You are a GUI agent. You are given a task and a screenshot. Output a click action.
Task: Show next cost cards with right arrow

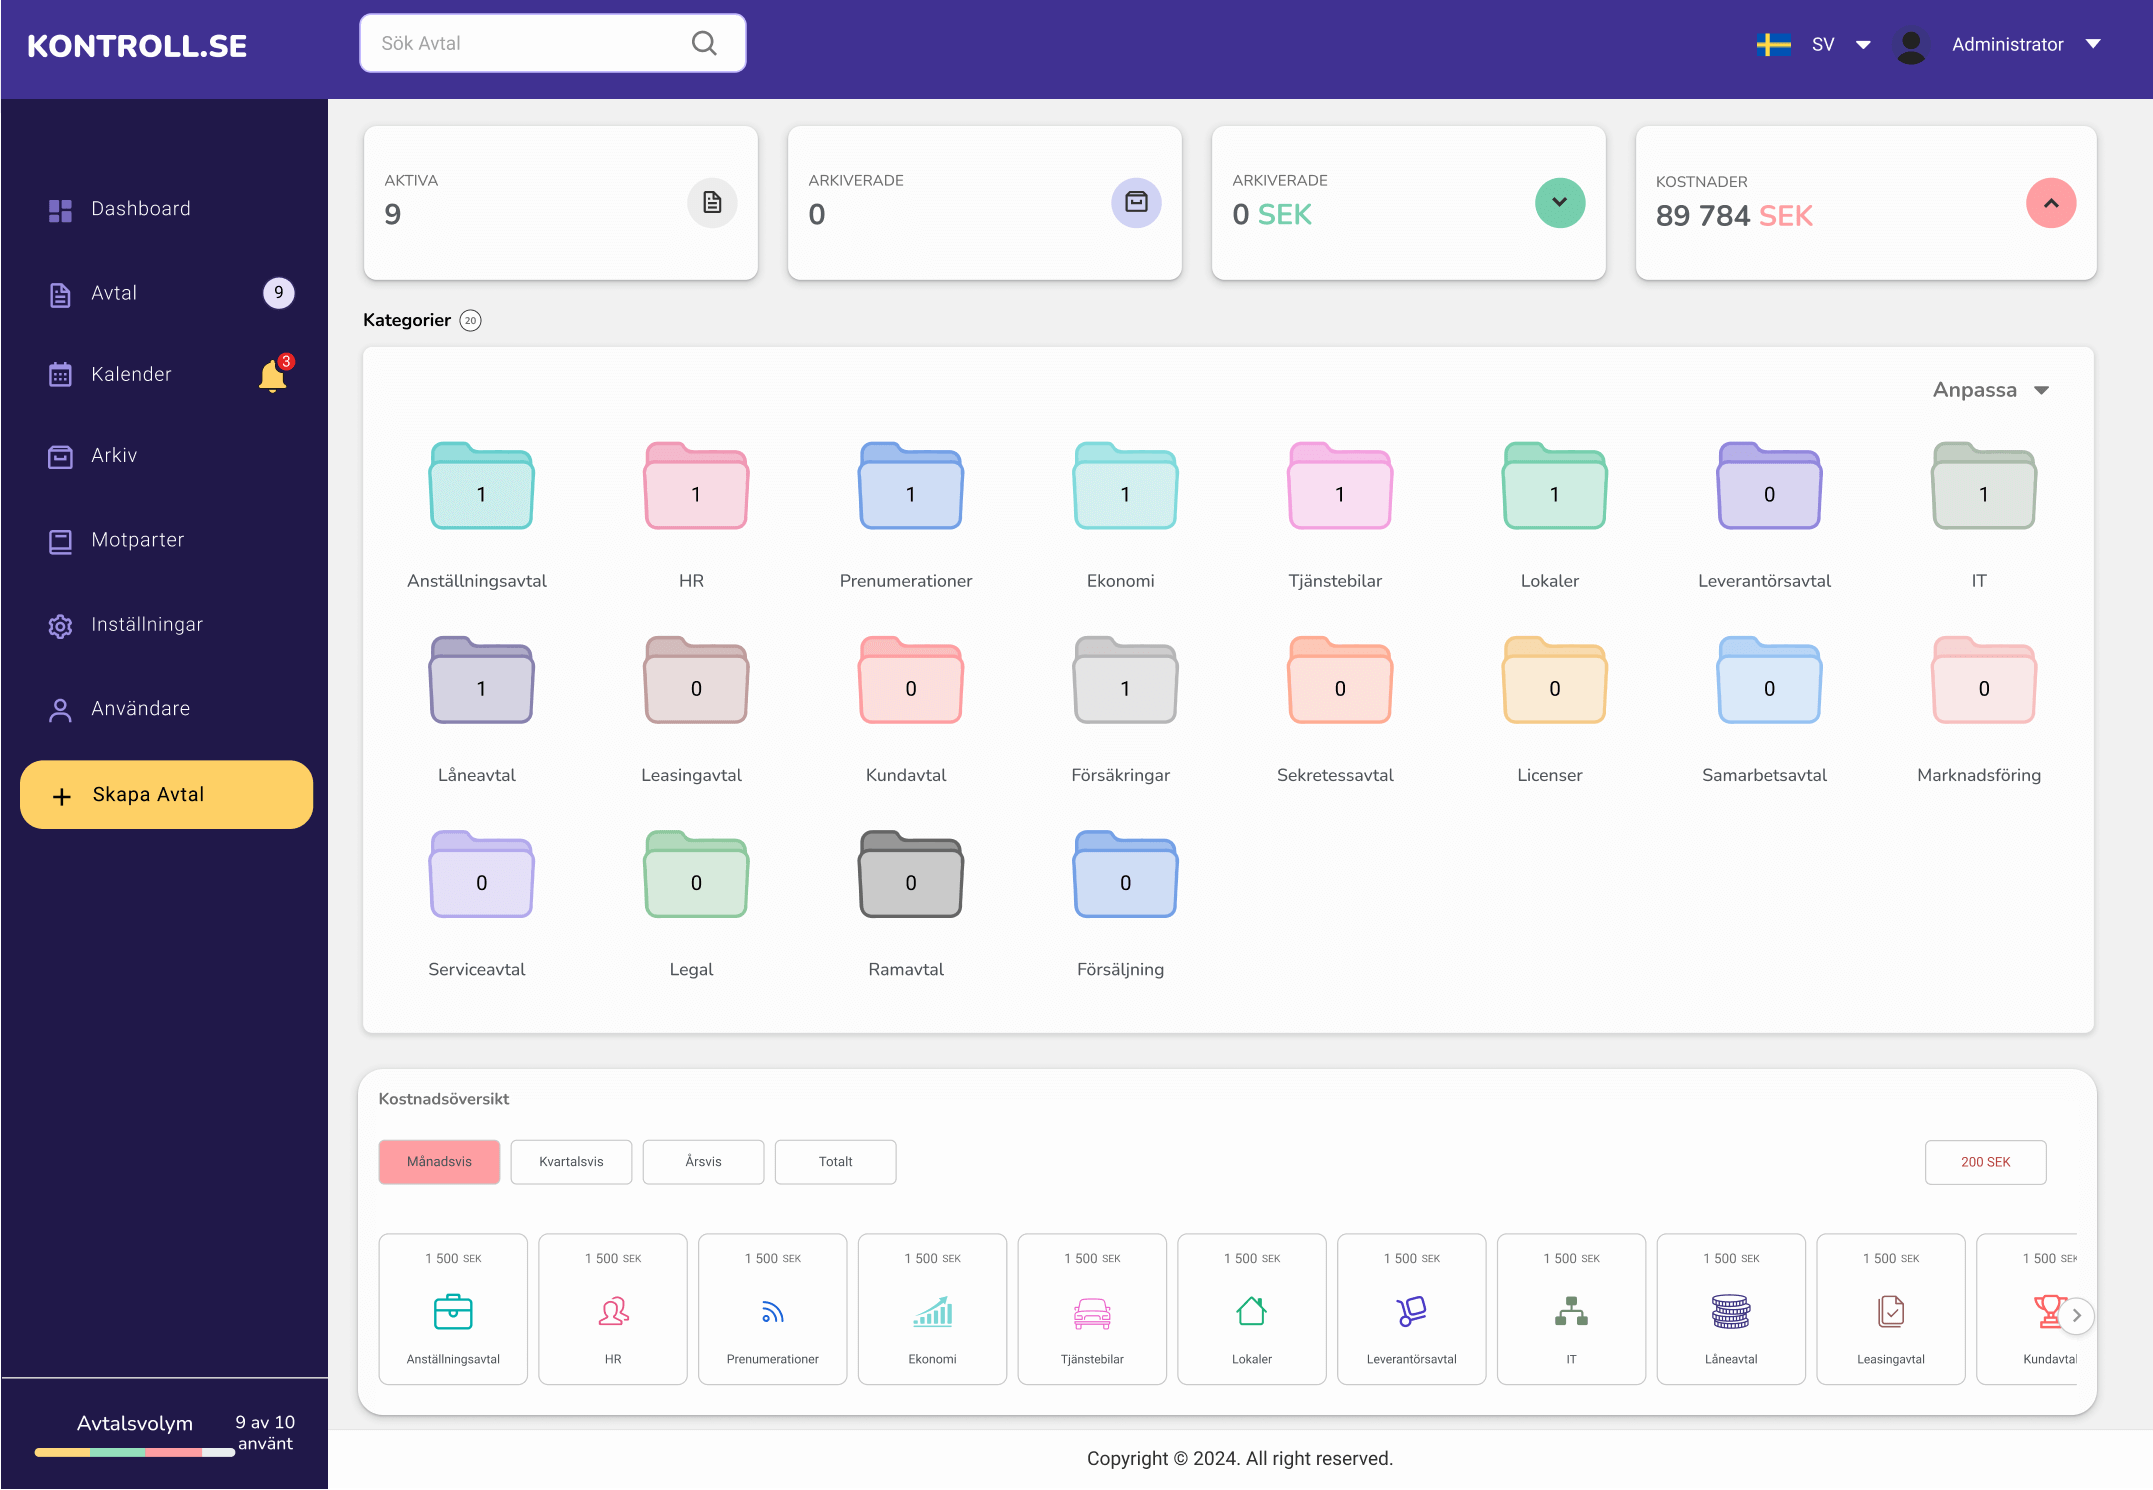(2077, 1315)
